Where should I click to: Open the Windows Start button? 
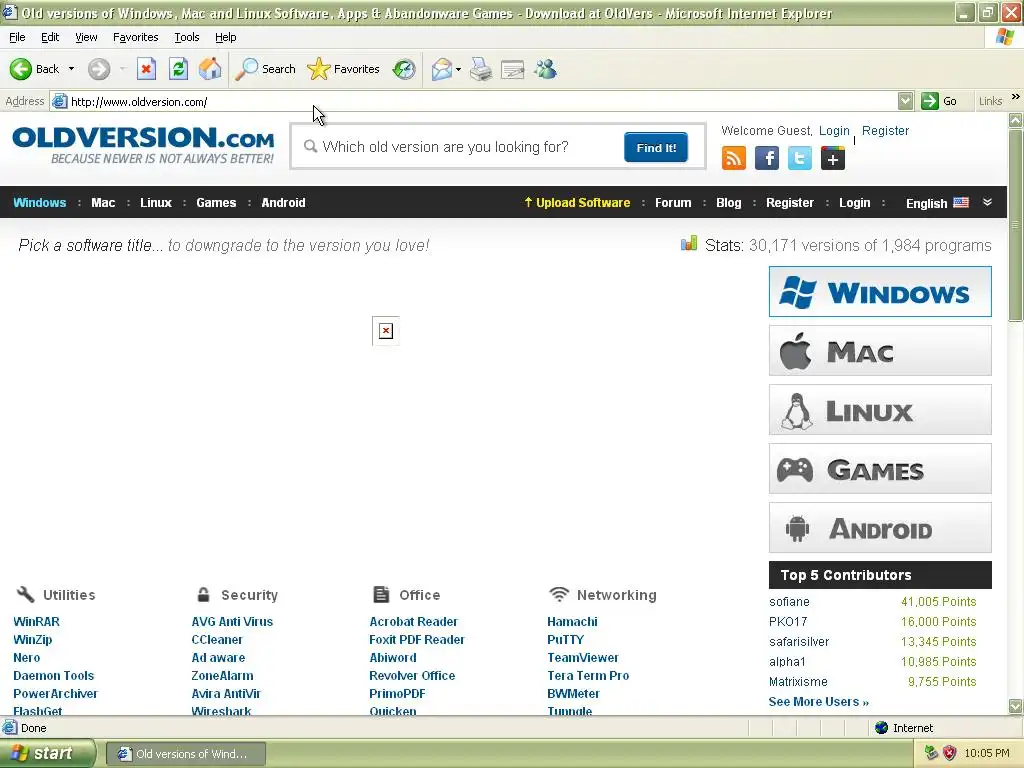coord(47,753)
